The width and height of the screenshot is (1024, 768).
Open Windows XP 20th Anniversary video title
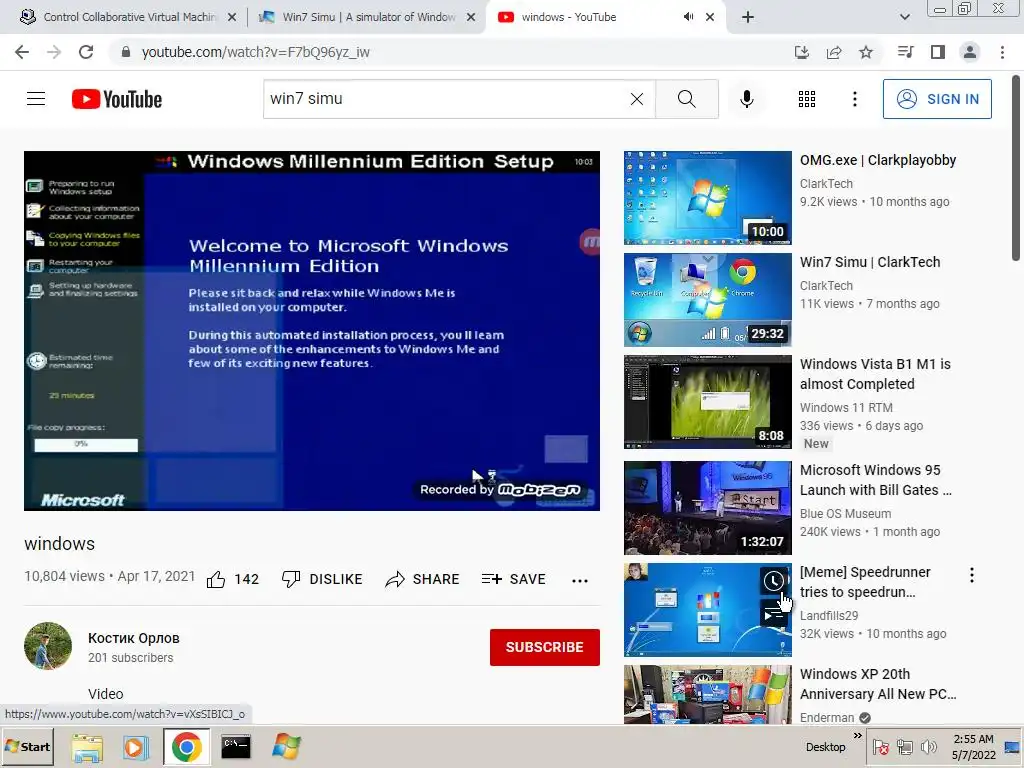point(878,684)
